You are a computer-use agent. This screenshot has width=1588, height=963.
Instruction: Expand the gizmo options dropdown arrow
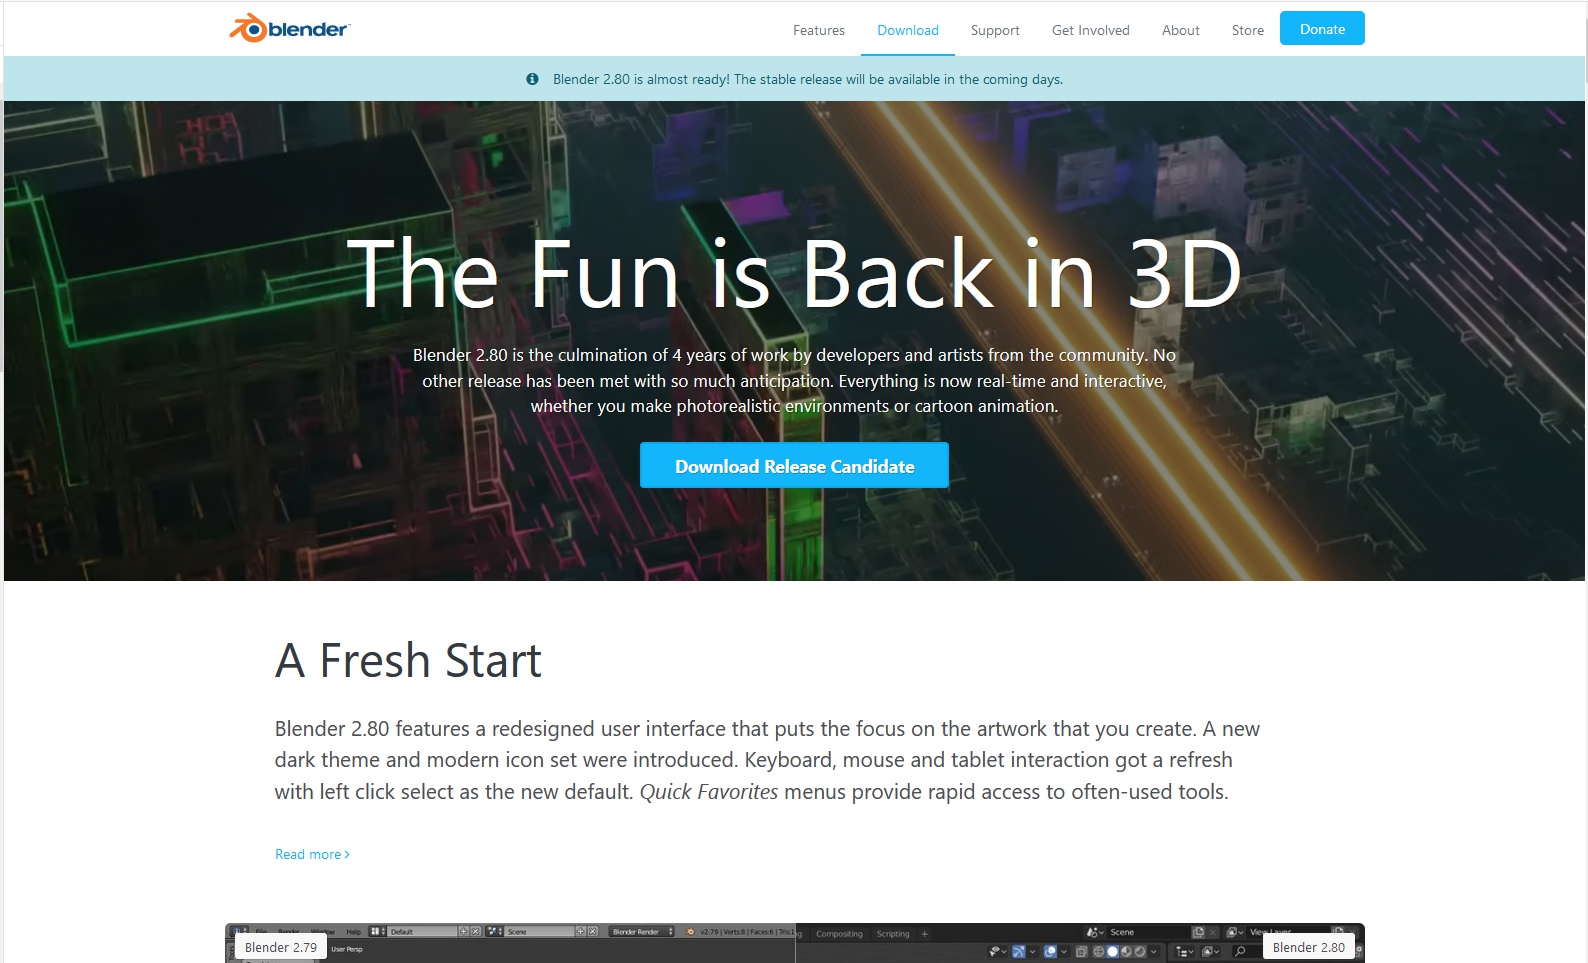(x=1033, y=951)
